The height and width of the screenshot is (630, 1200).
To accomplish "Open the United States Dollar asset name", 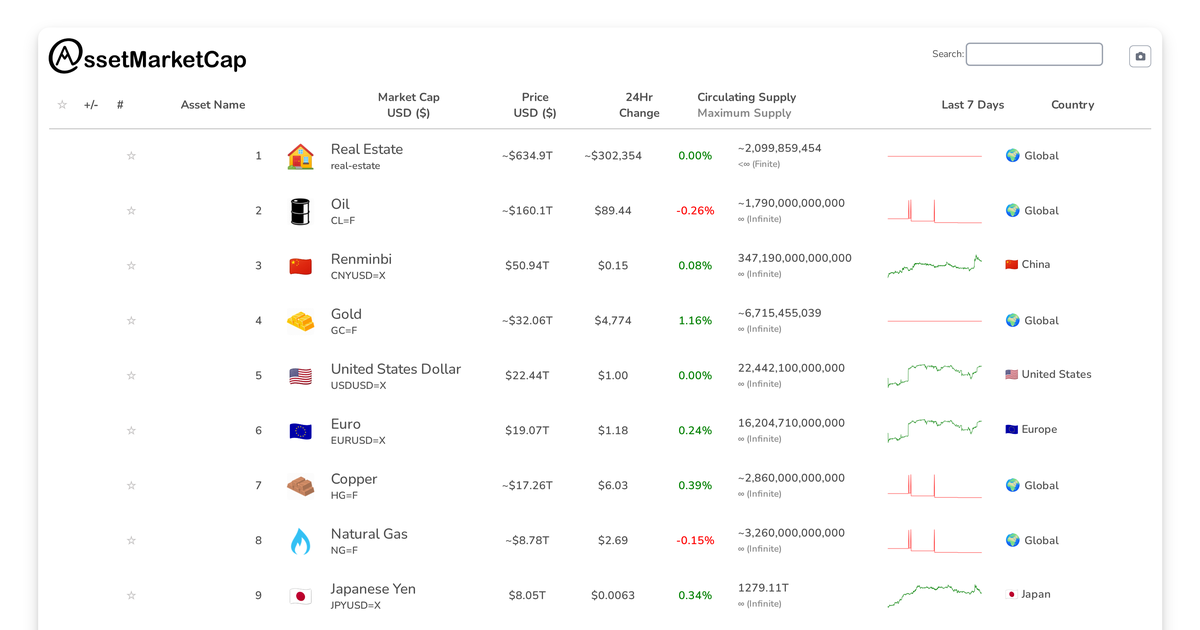I will coord(395,368).
